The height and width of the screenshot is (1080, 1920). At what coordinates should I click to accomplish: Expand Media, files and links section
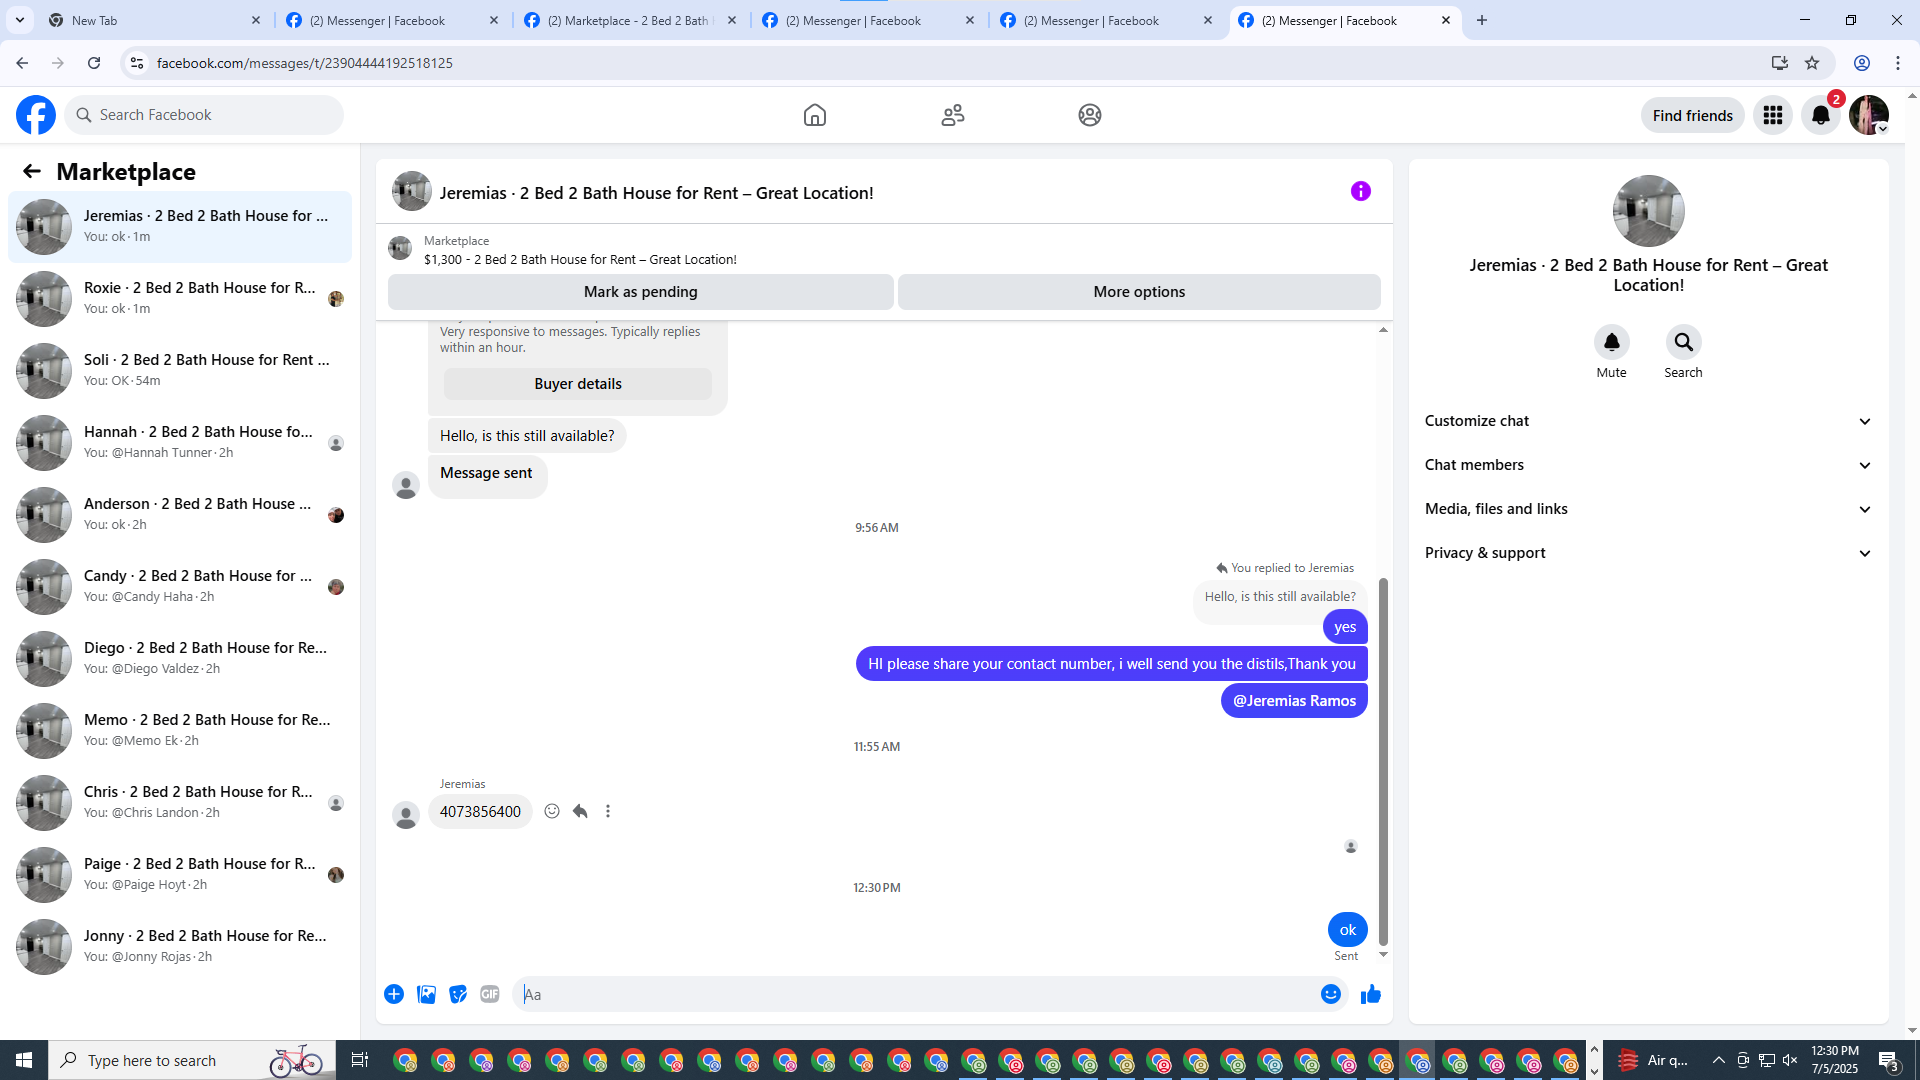[x=1648, y=509]
